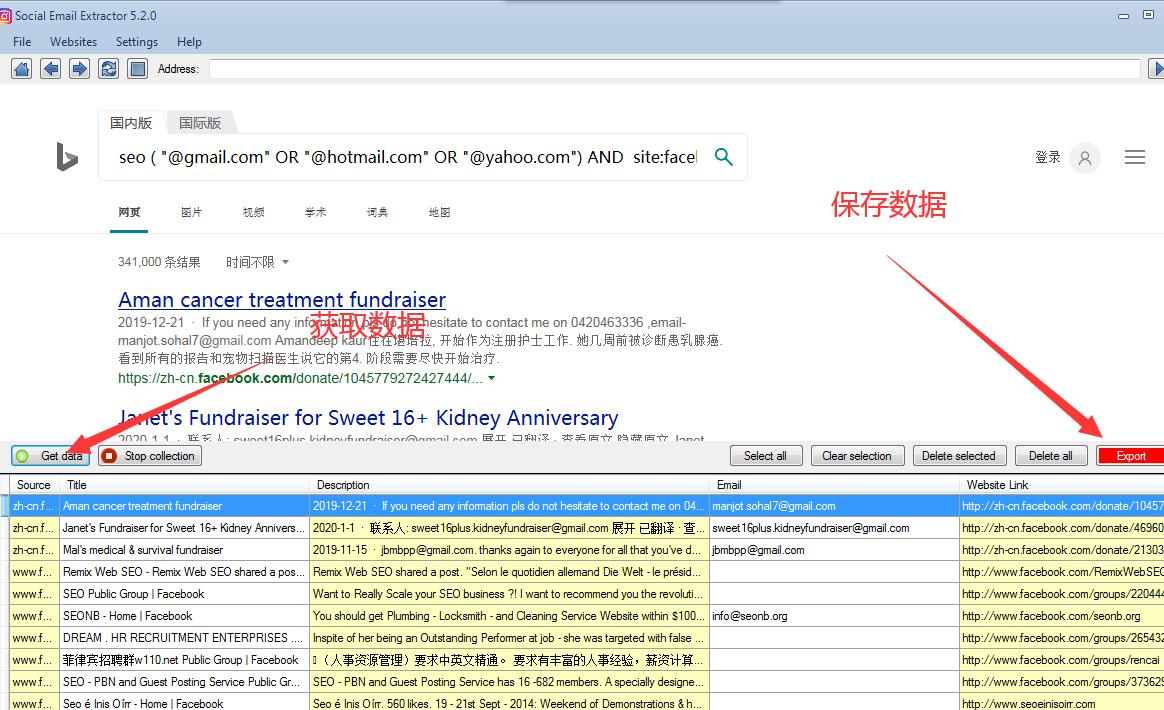Click the Back arrow icon
Screen dimensions: 1164x710
click(50, 68)
